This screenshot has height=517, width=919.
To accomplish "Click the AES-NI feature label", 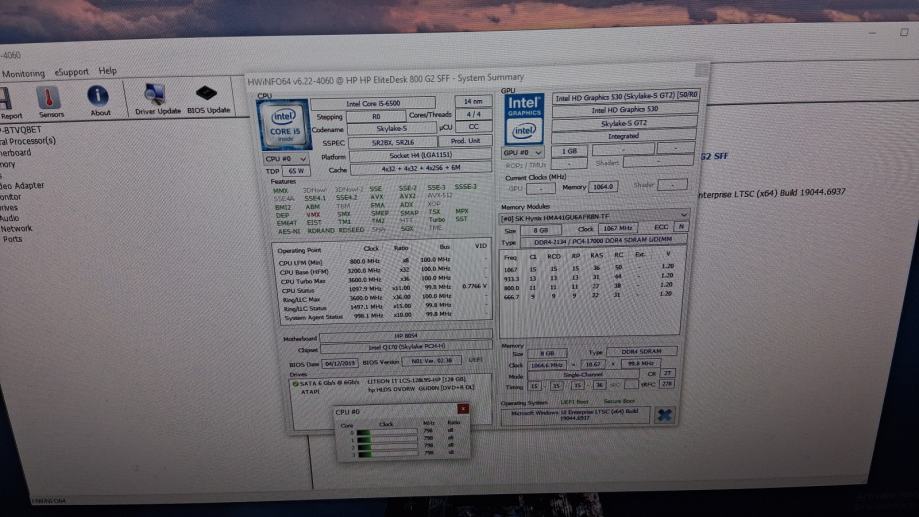I will (289, 232).
